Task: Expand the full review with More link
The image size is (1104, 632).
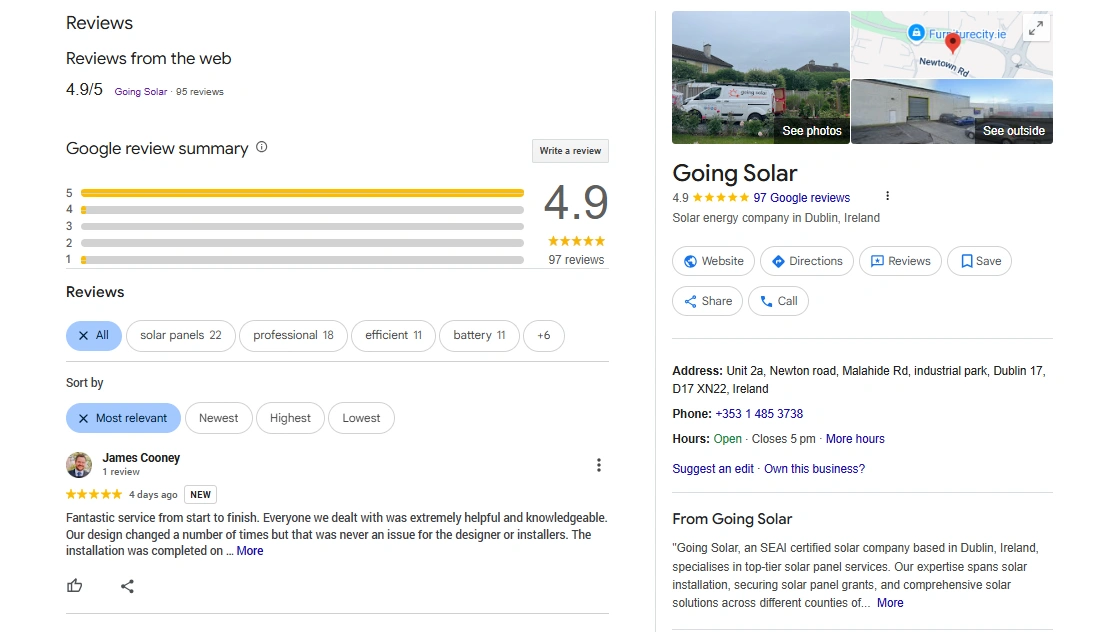Action: [250, 551]
